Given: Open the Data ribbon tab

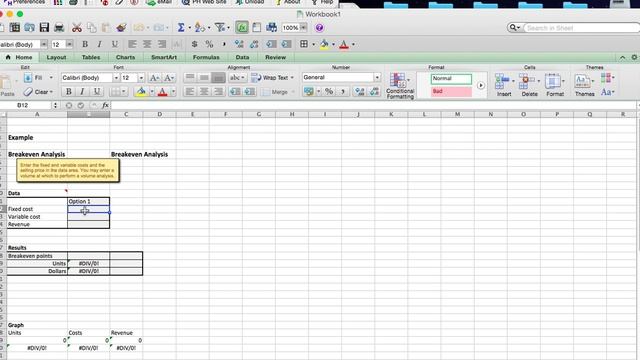Looking at the screenshot, I should click(x=242, y=58).
